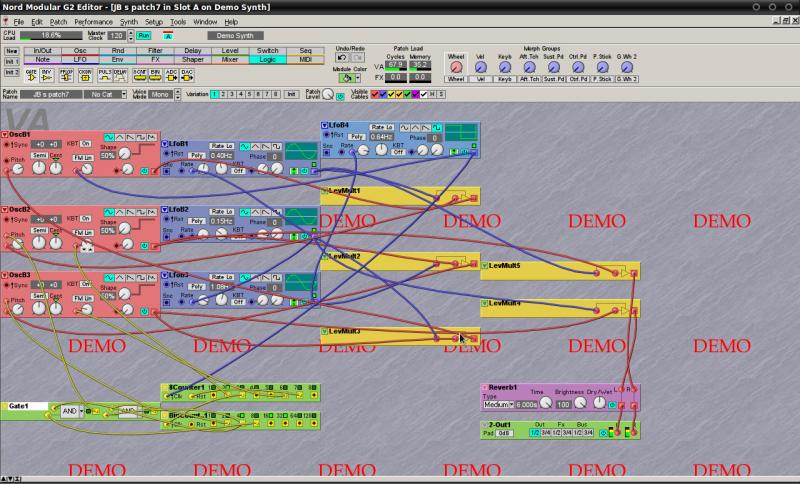Select square waveform on LfoB4

click(x=437, y=128)
